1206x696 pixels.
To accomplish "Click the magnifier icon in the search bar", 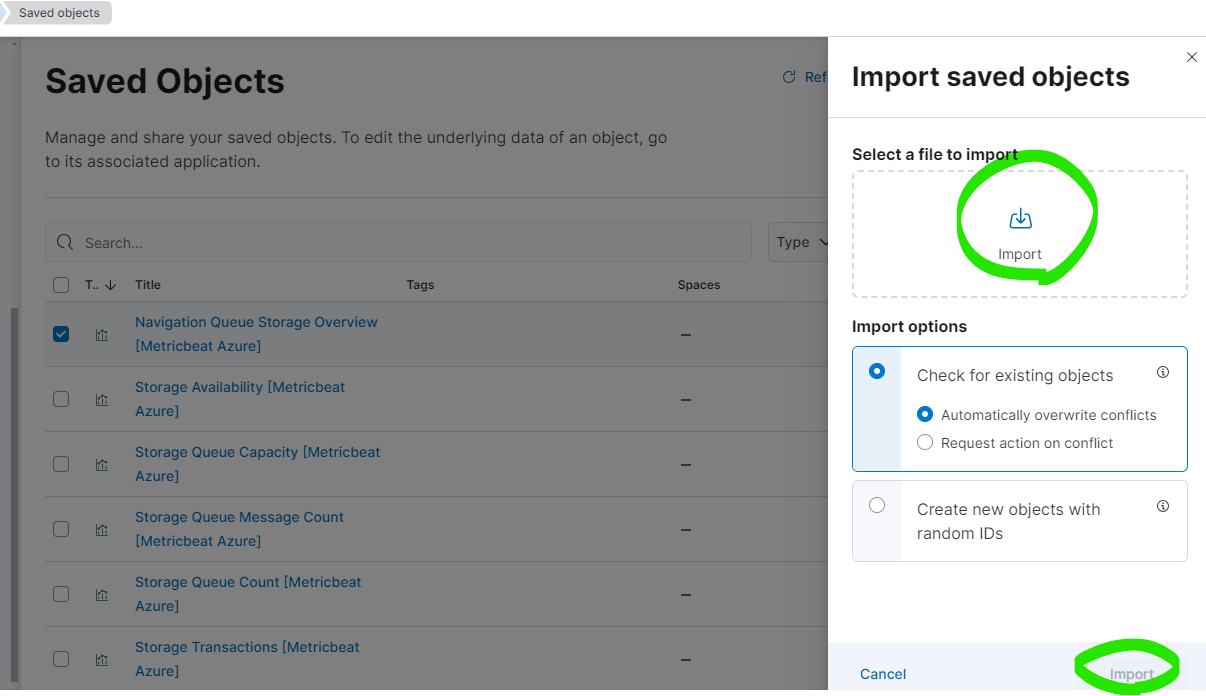I will (x=64, y=242).
